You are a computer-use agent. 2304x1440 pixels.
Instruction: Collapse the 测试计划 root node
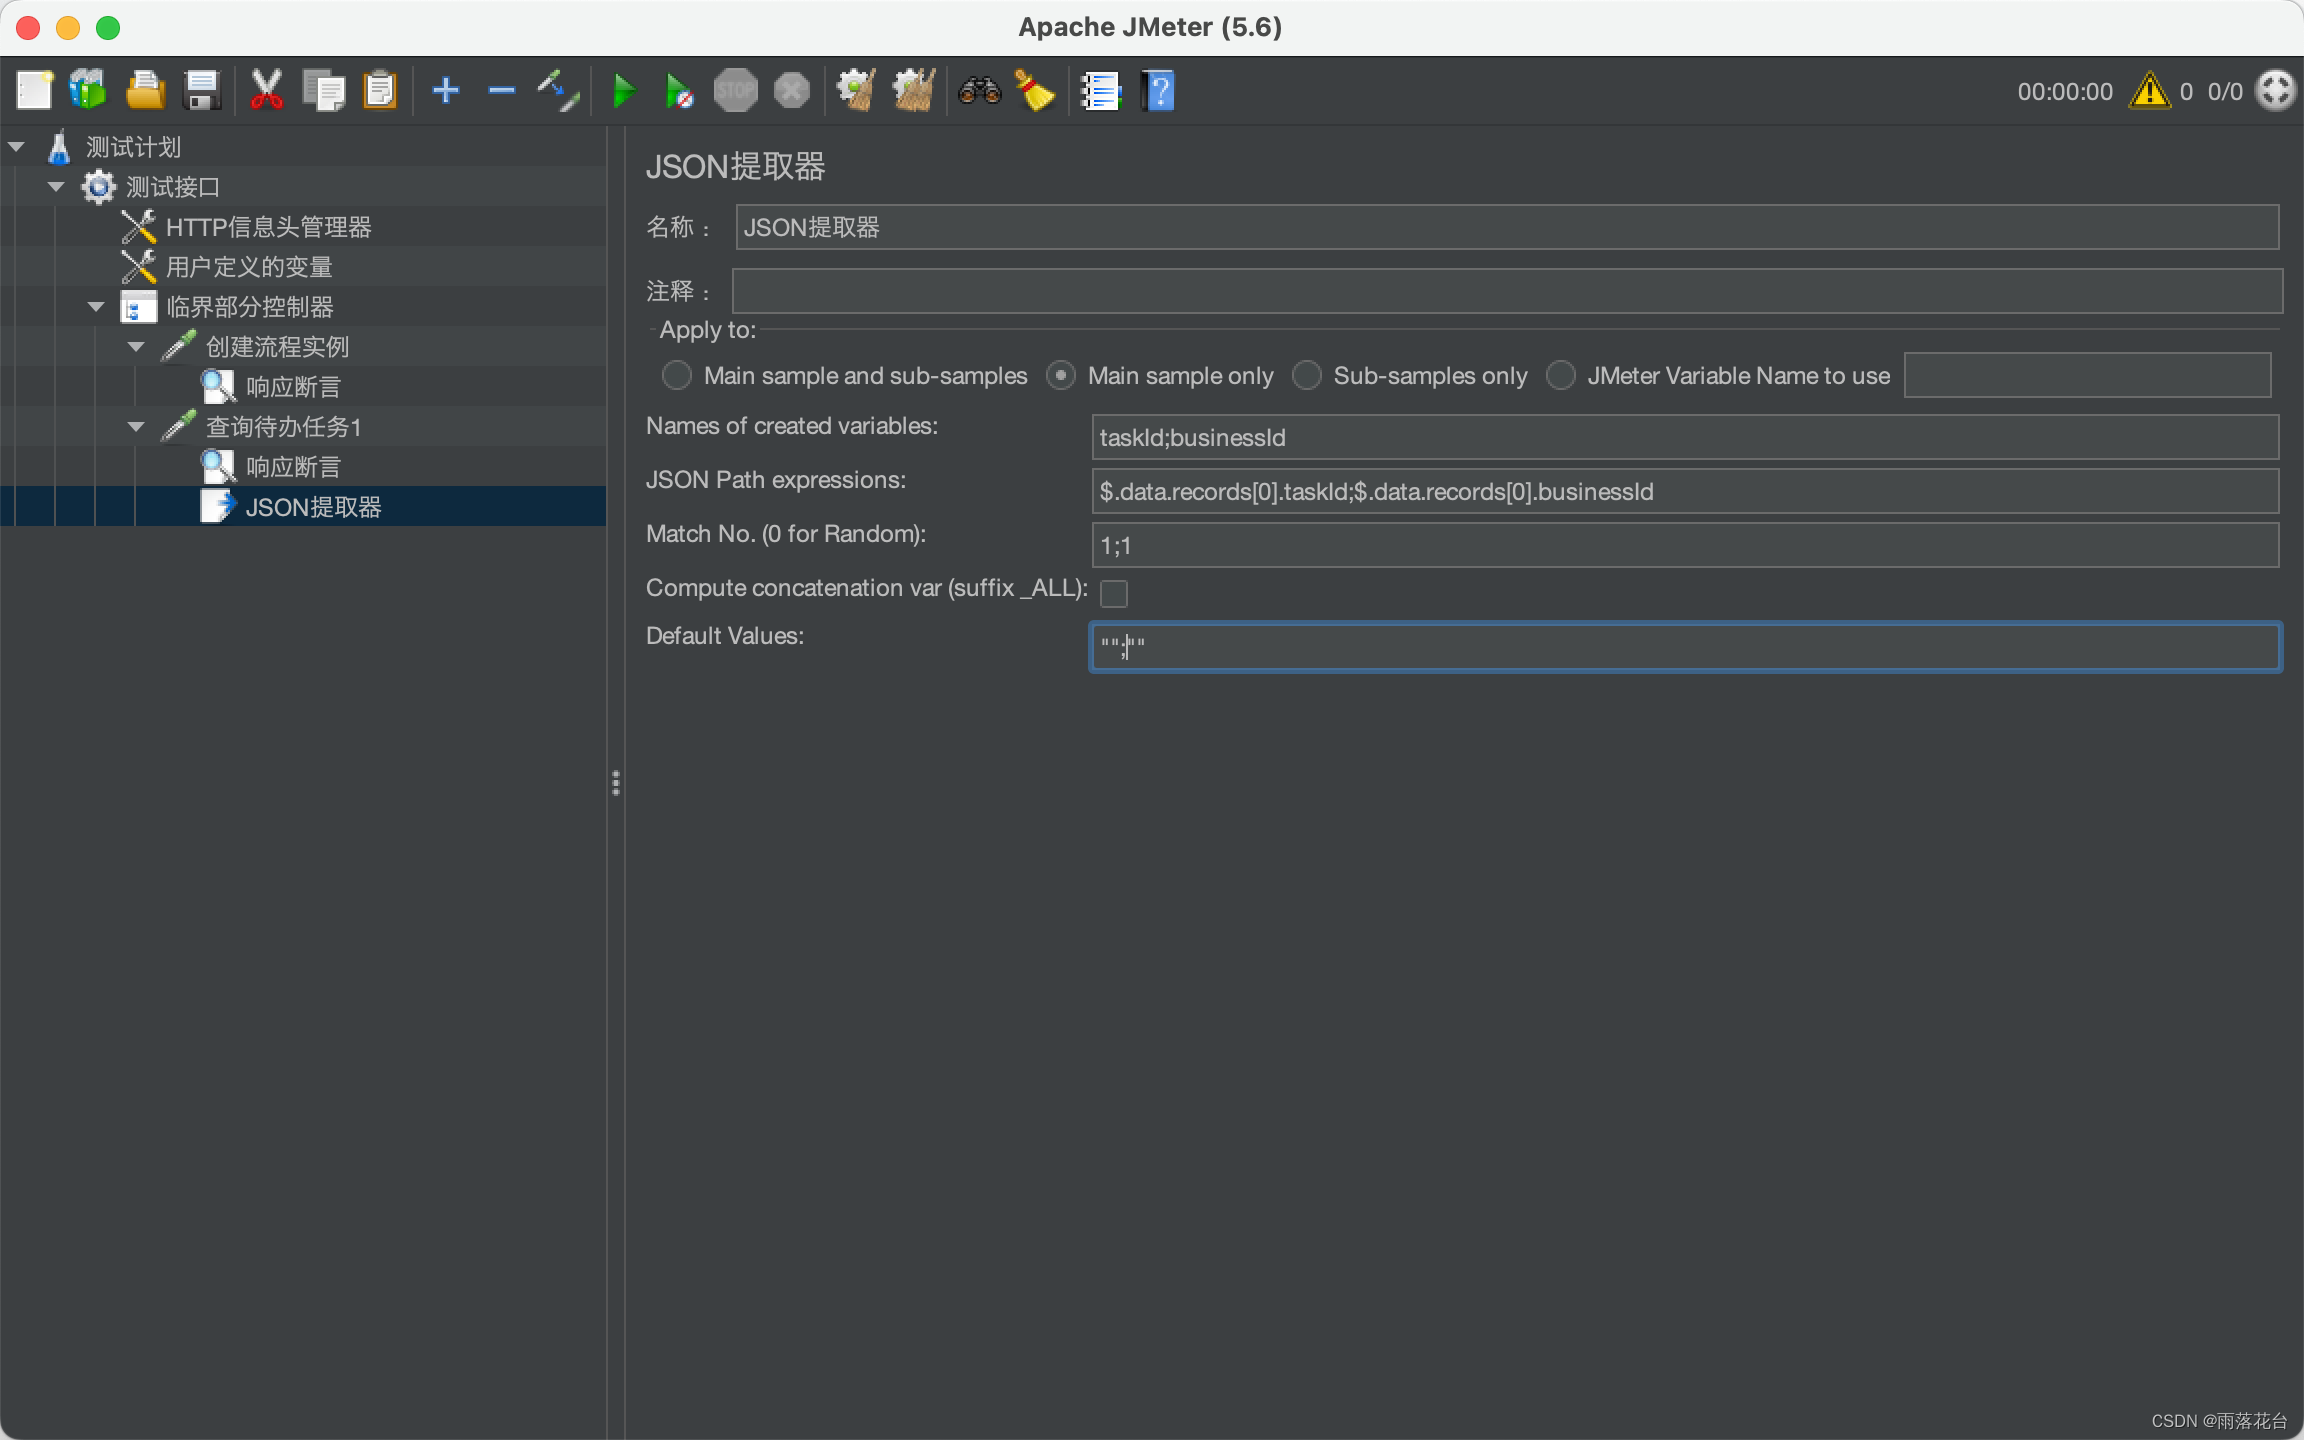coord(16,147)
